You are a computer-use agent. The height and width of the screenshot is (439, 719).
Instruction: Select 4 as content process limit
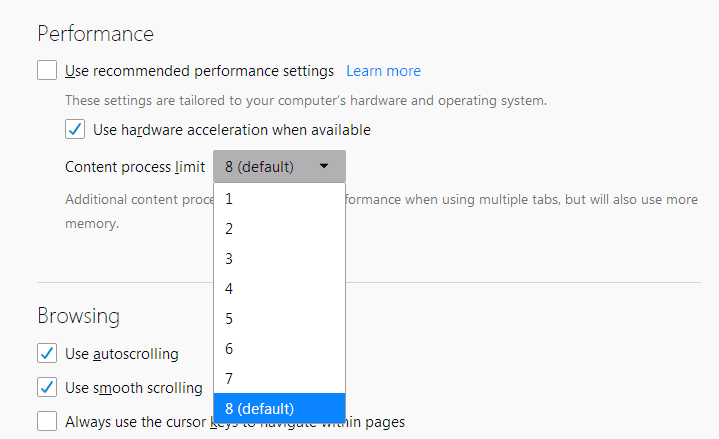pos(279,288)
